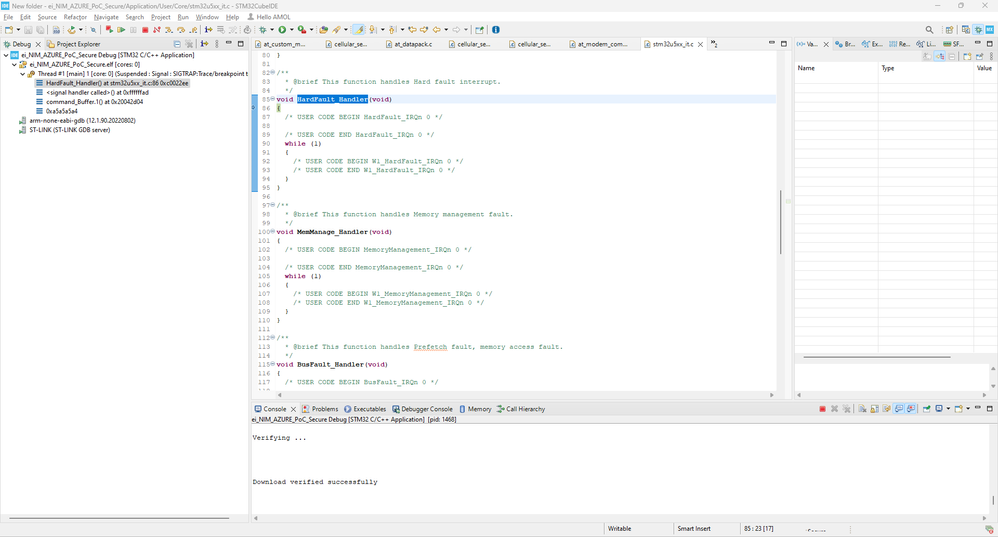Switch to the Project Explorer tab

73,44
